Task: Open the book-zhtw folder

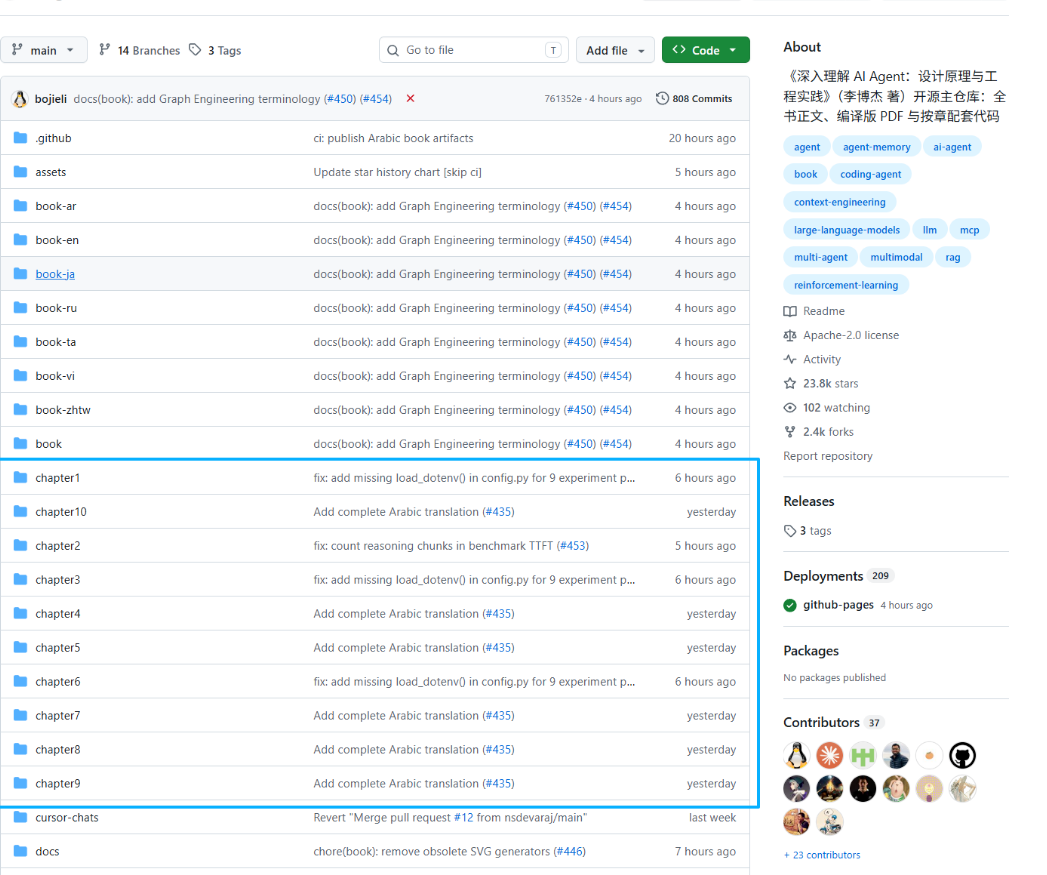Action: [x=63, y=410]
